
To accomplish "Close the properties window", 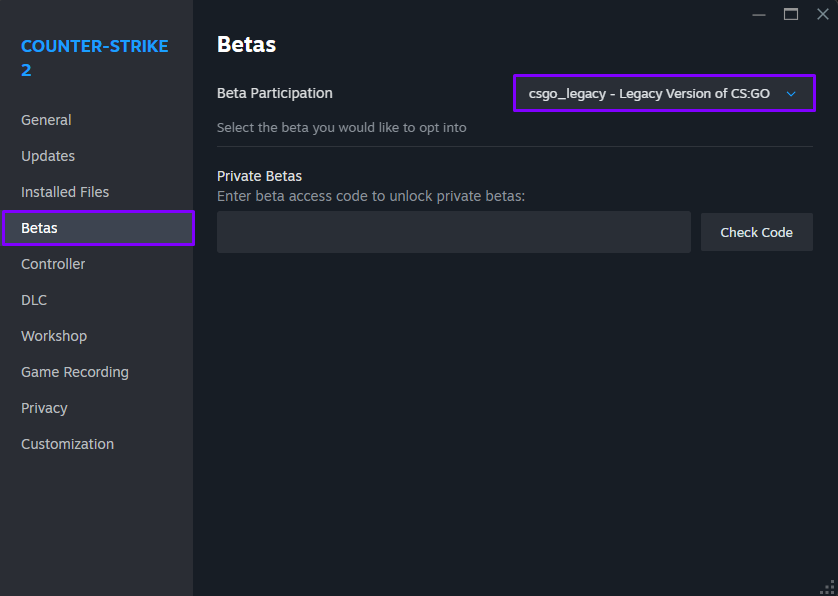I will 823,14.
